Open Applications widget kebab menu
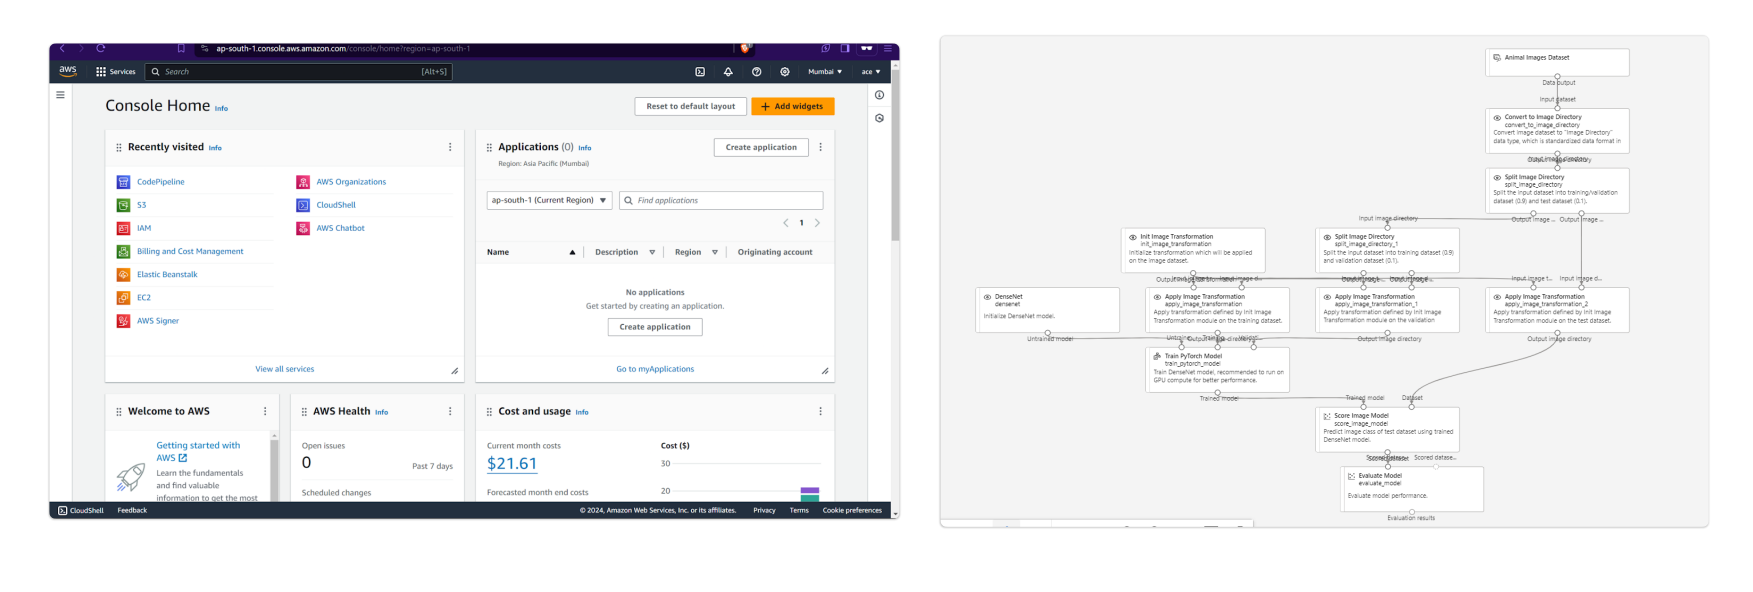 [x=821, y=147]
